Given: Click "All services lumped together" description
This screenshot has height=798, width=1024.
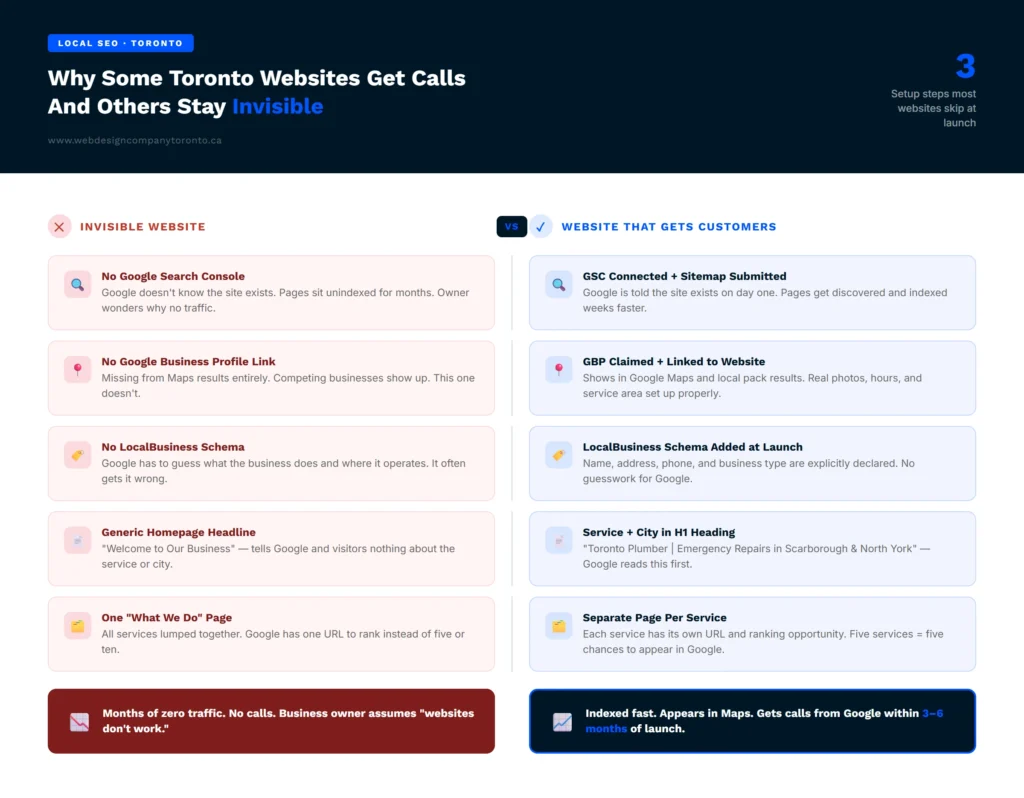Looking at the screenshot, I should (x=283, y=642).
